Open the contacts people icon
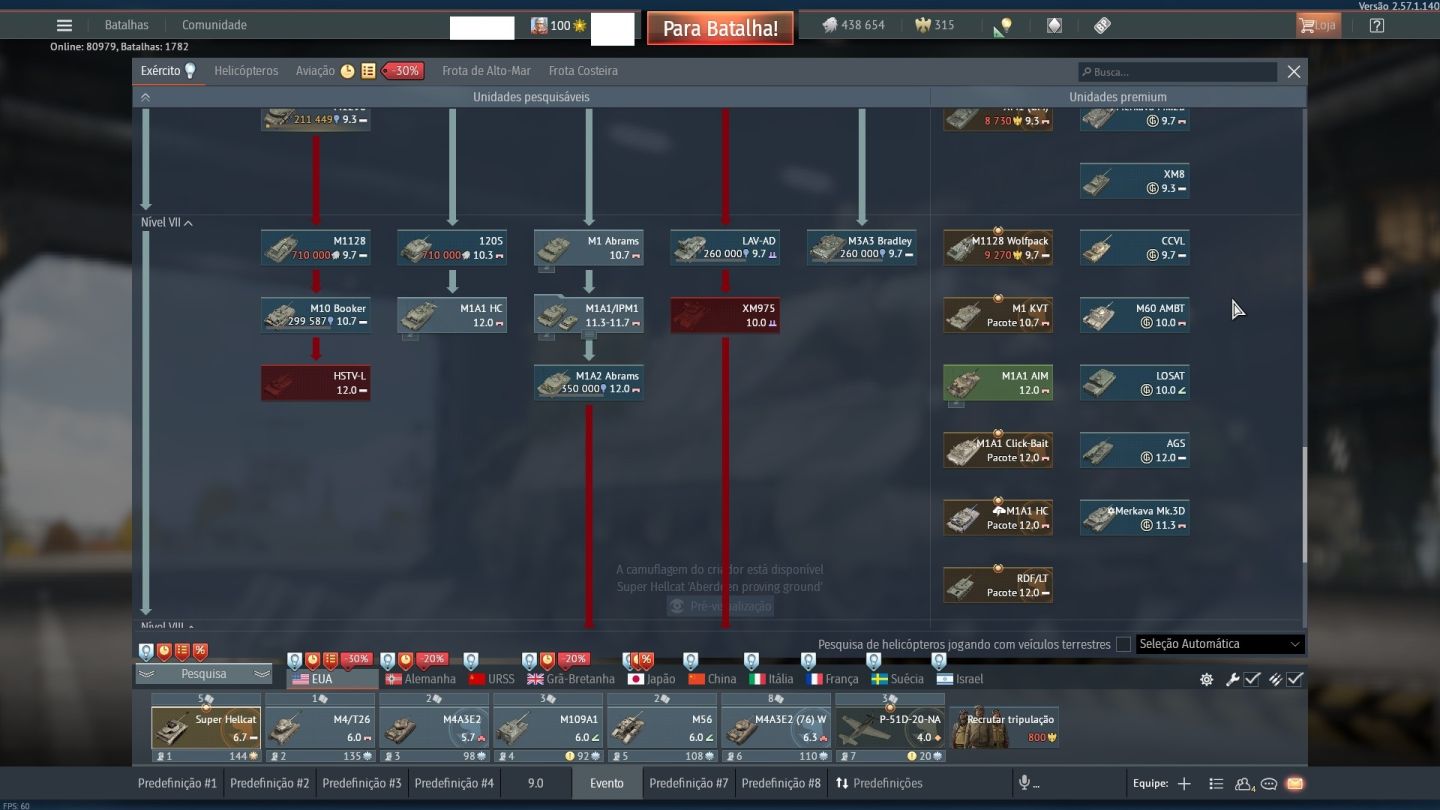 1244,784
